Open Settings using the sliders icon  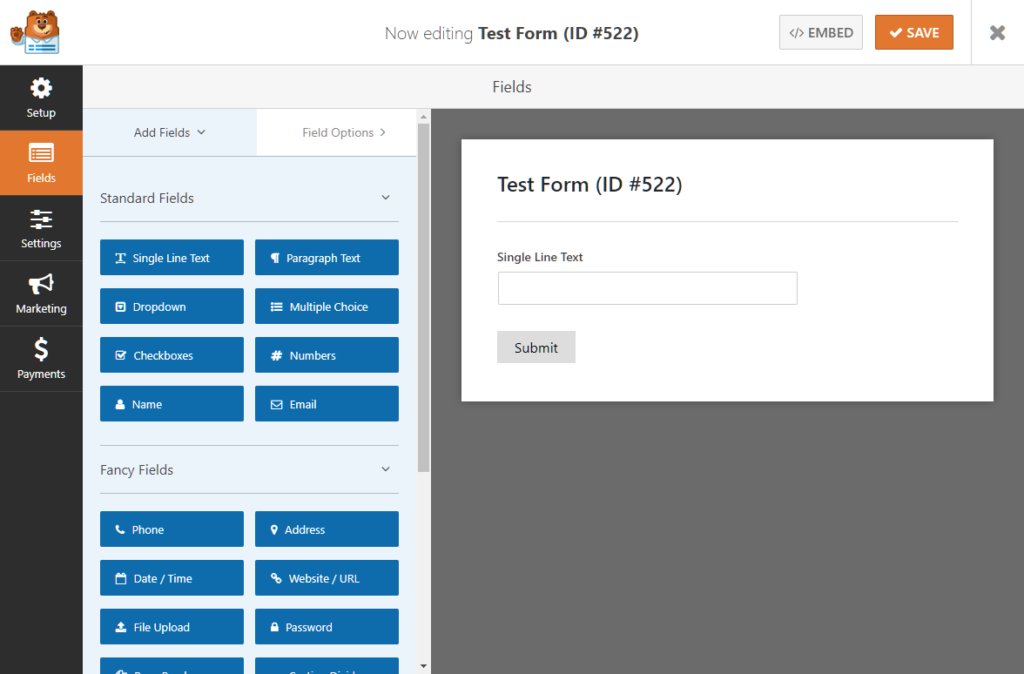point(41,222)
